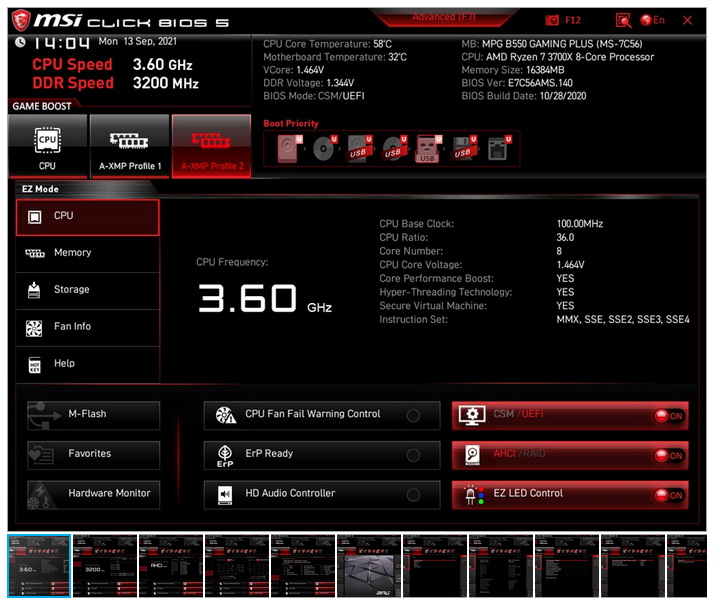Click the GAME BOOST label
This screenshot has width=726, height=604.
pos(43,108)
